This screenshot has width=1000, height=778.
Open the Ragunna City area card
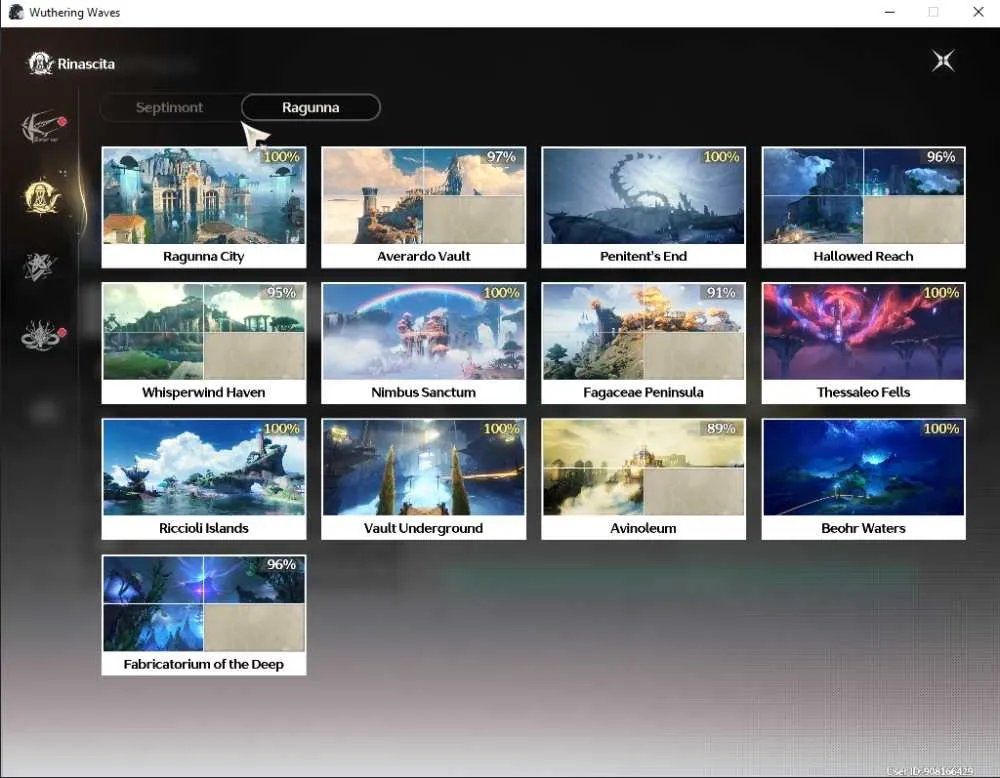coord(204,207)
